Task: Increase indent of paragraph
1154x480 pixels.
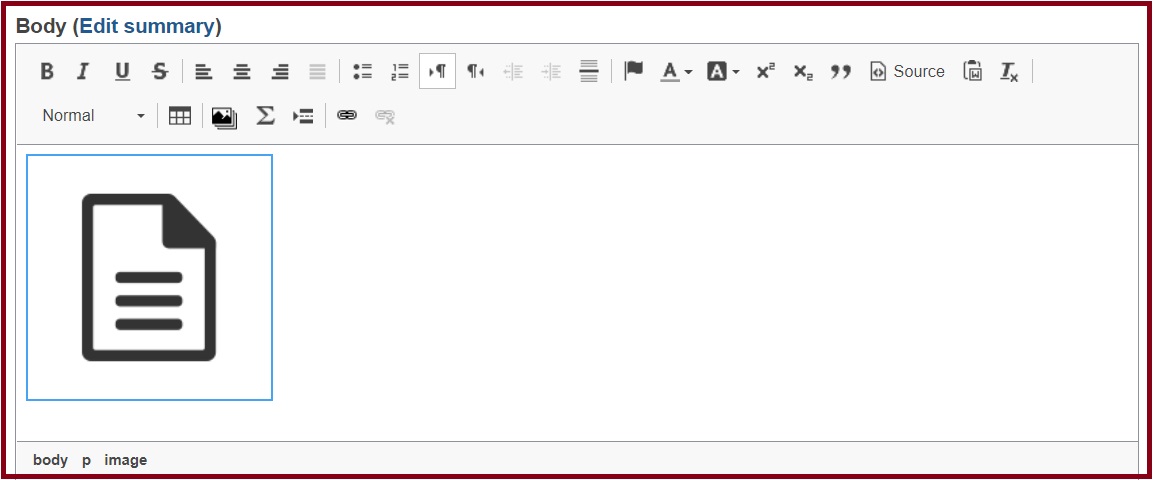Action: point(551,71)
